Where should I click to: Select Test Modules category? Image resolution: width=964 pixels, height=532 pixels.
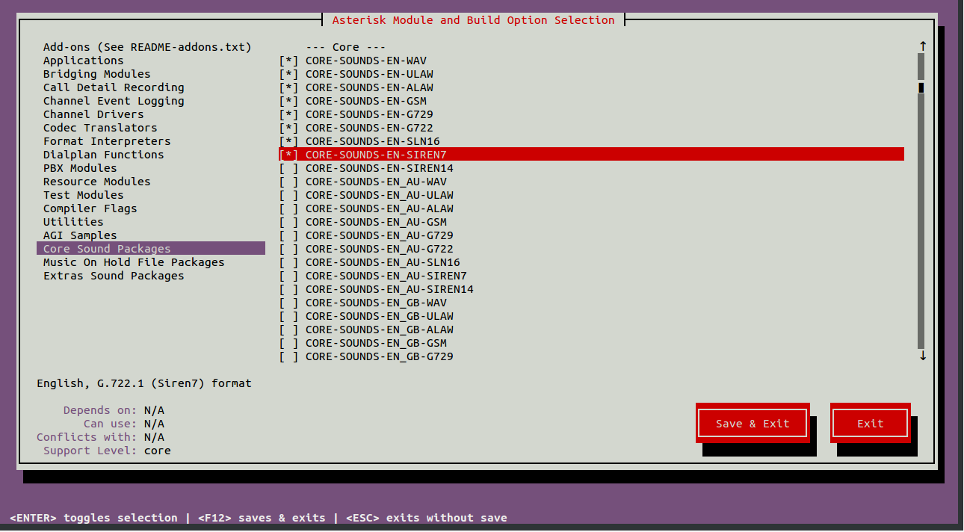(83, 196)
